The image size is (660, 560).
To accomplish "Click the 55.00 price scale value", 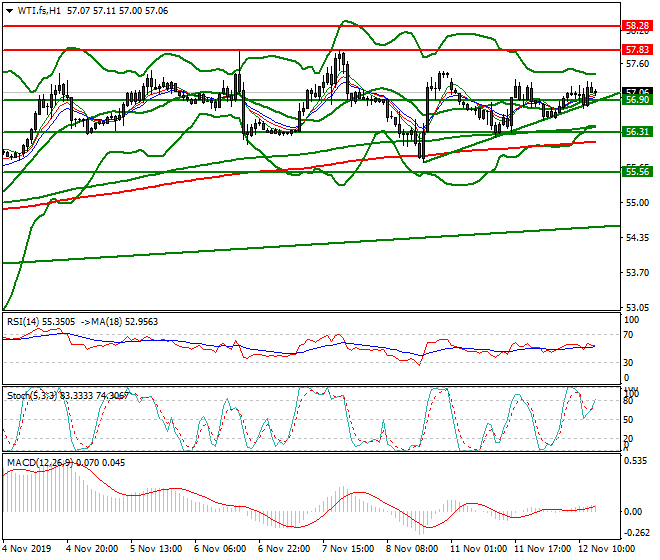I will (x=637, y=203).
